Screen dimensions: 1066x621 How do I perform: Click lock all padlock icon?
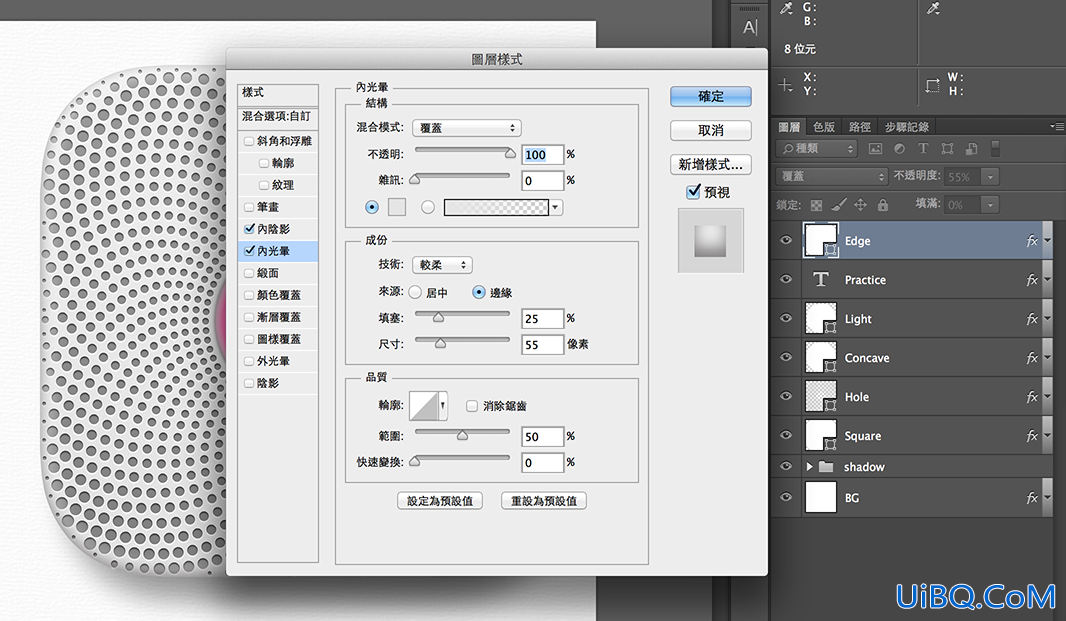pos(882,204)
